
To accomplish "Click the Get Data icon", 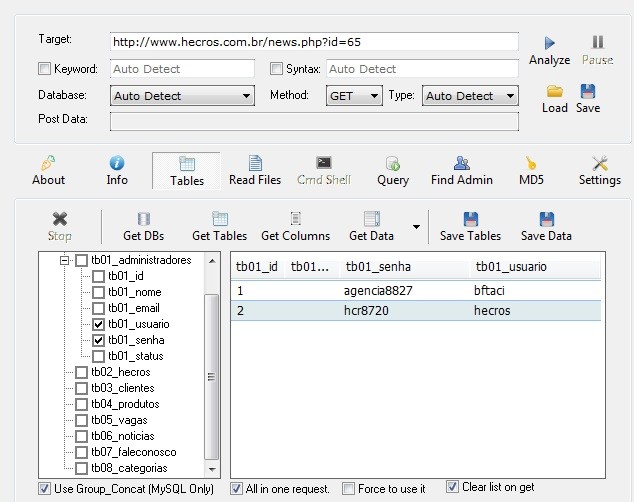I will pos(372,219).
